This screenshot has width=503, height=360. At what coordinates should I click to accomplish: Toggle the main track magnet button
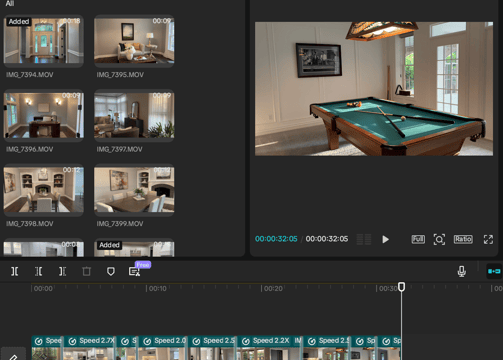click(x=494, y=271)
